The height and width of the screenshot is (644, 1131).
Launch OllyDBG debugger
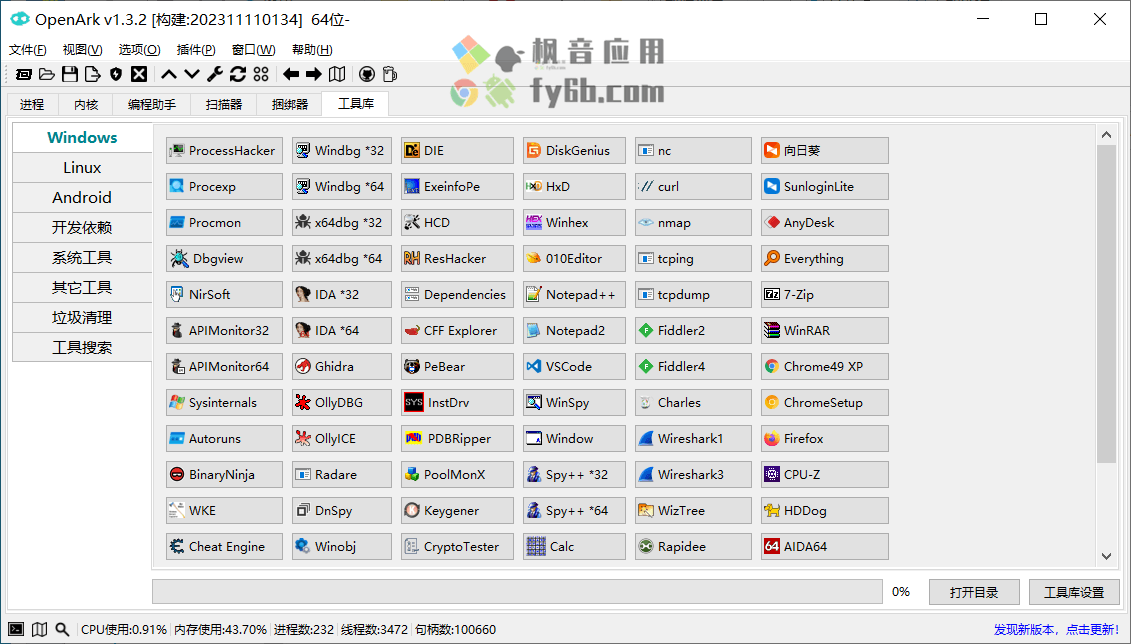(x=342, y=403)
